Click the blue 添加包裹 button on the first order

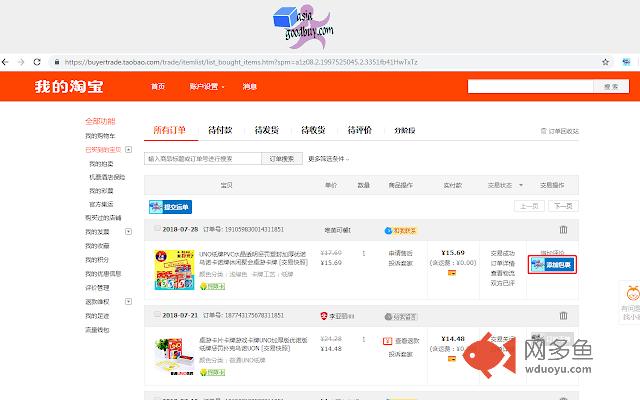pyautogui.click(x=552, y=265)
